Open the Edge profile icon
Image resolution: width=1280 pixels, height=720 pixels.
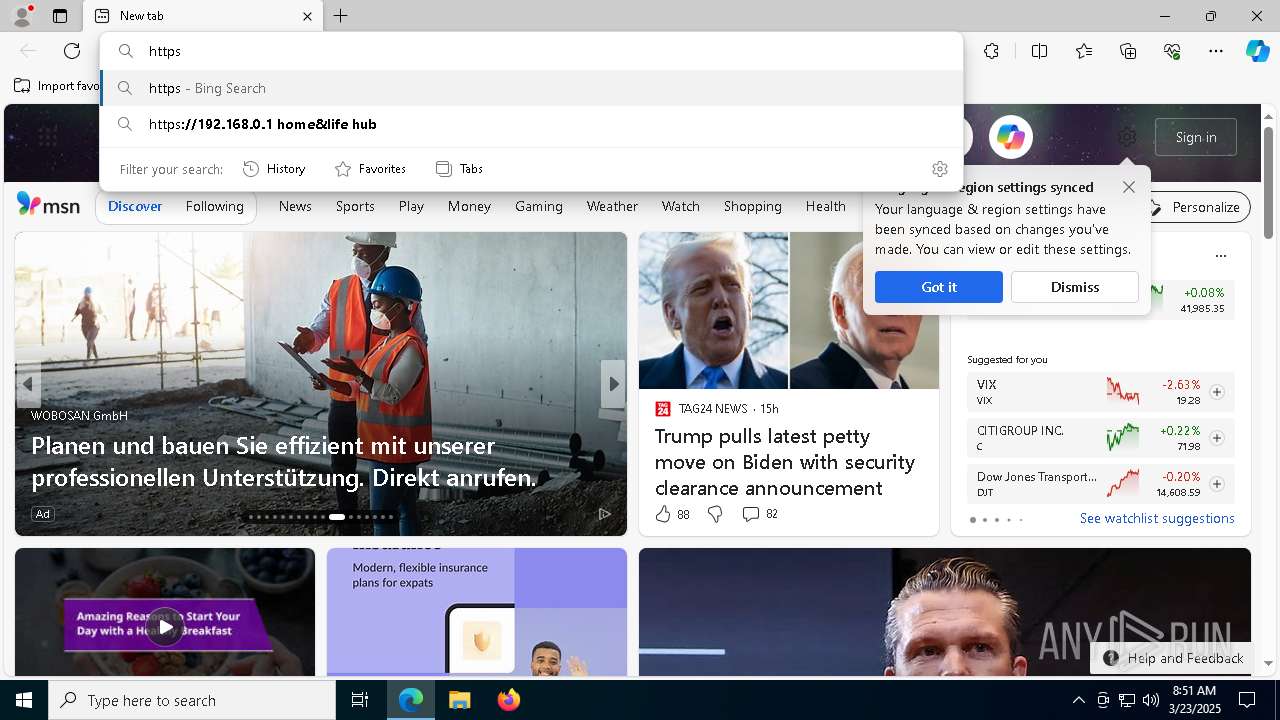point(21,16)
